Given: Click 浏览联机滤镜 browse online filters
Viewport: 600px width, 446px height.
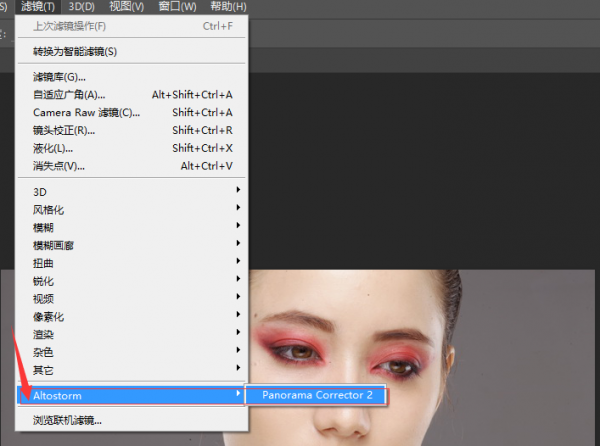Looking at the screenshot, I should pos(67,420).
